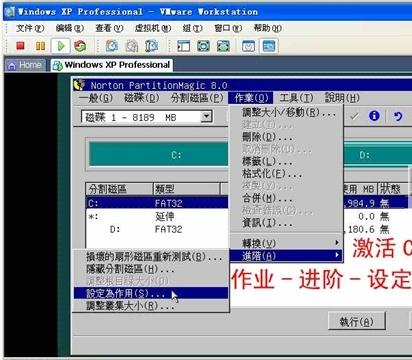
Task: Click the VMware red power off icon
Action: 20,46
